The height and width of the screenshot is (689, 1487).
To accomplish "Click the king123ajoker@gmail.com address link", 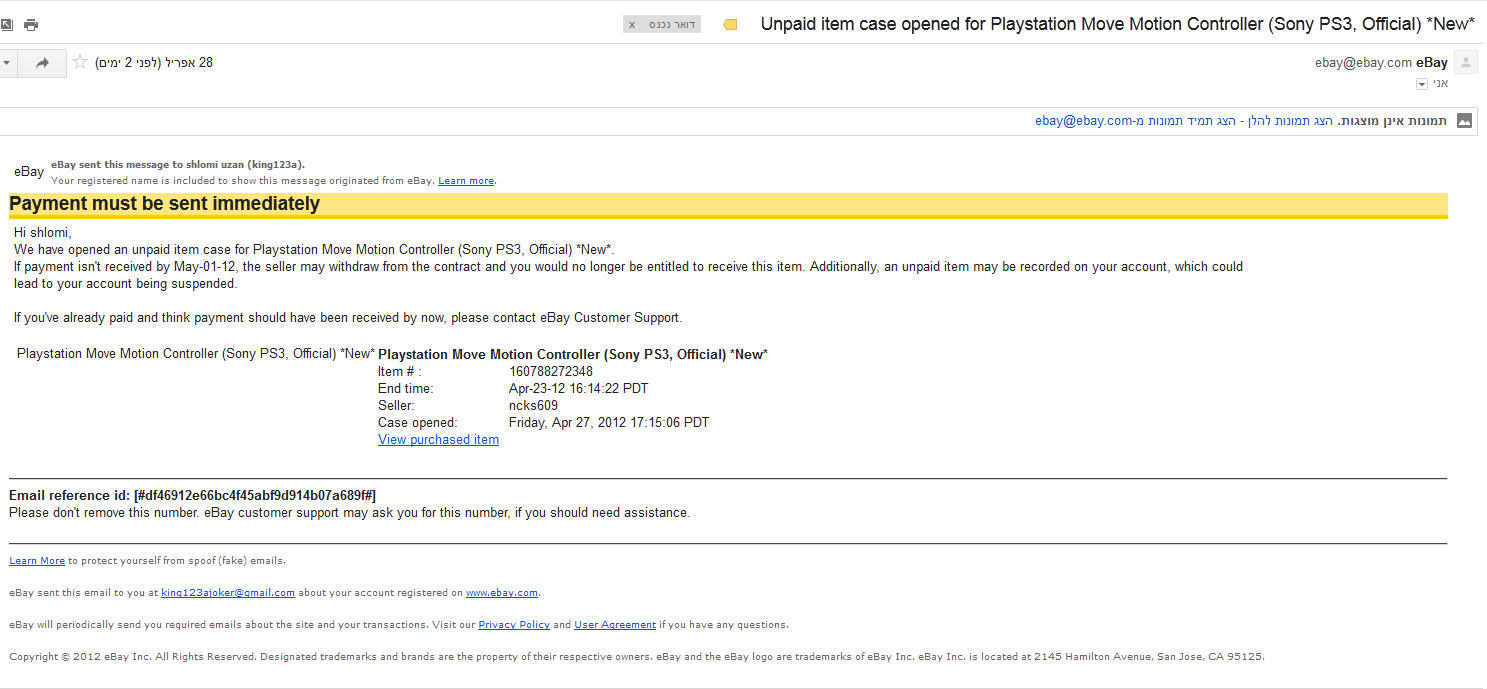I will 228,593.
